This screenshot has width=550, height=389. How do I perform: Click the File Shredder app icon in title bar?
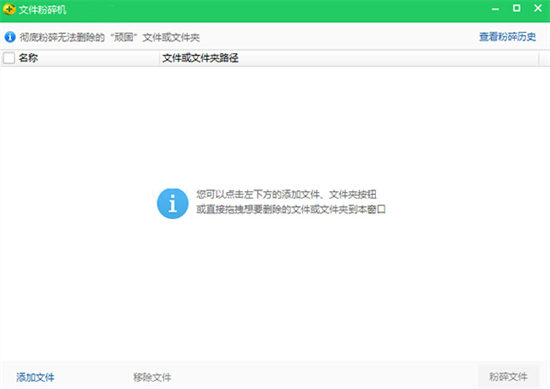click(9, 9)
